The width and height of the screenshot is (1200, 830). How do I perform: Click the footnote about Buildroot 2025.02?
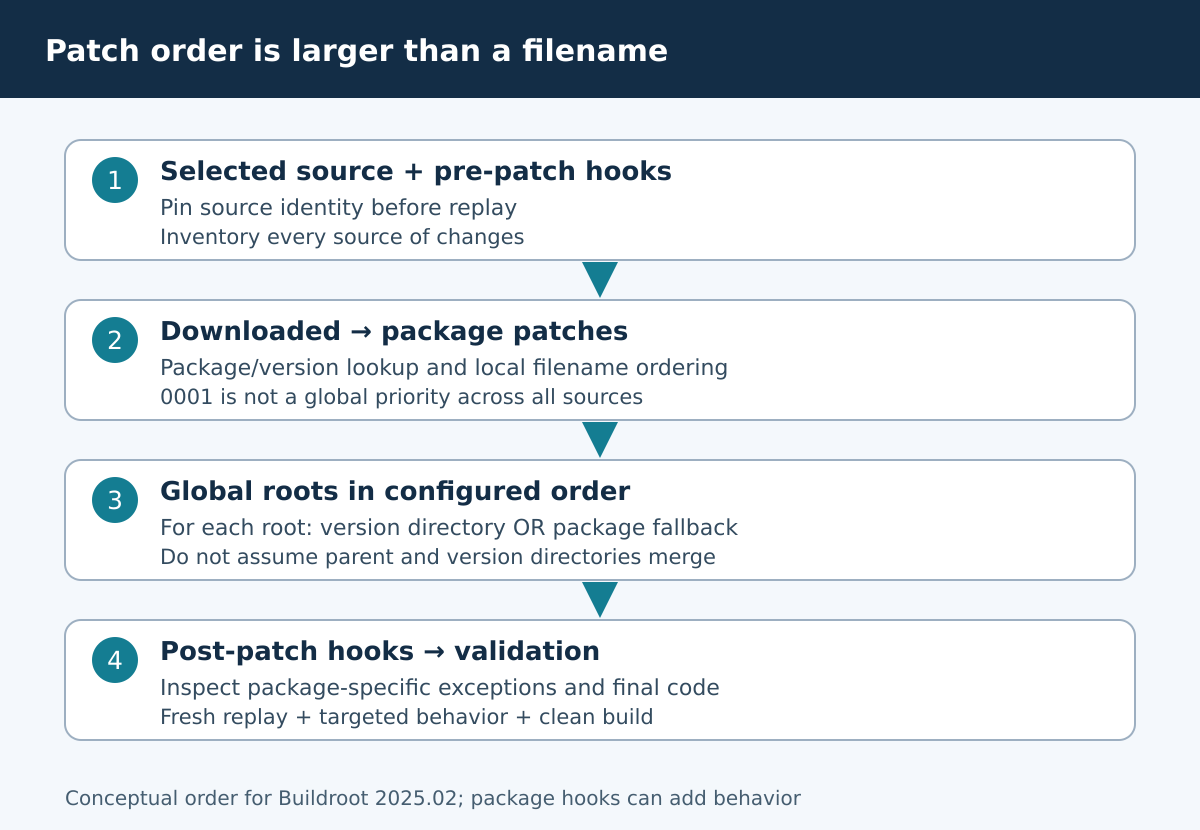pyautogui.click(x=433, y=798)
